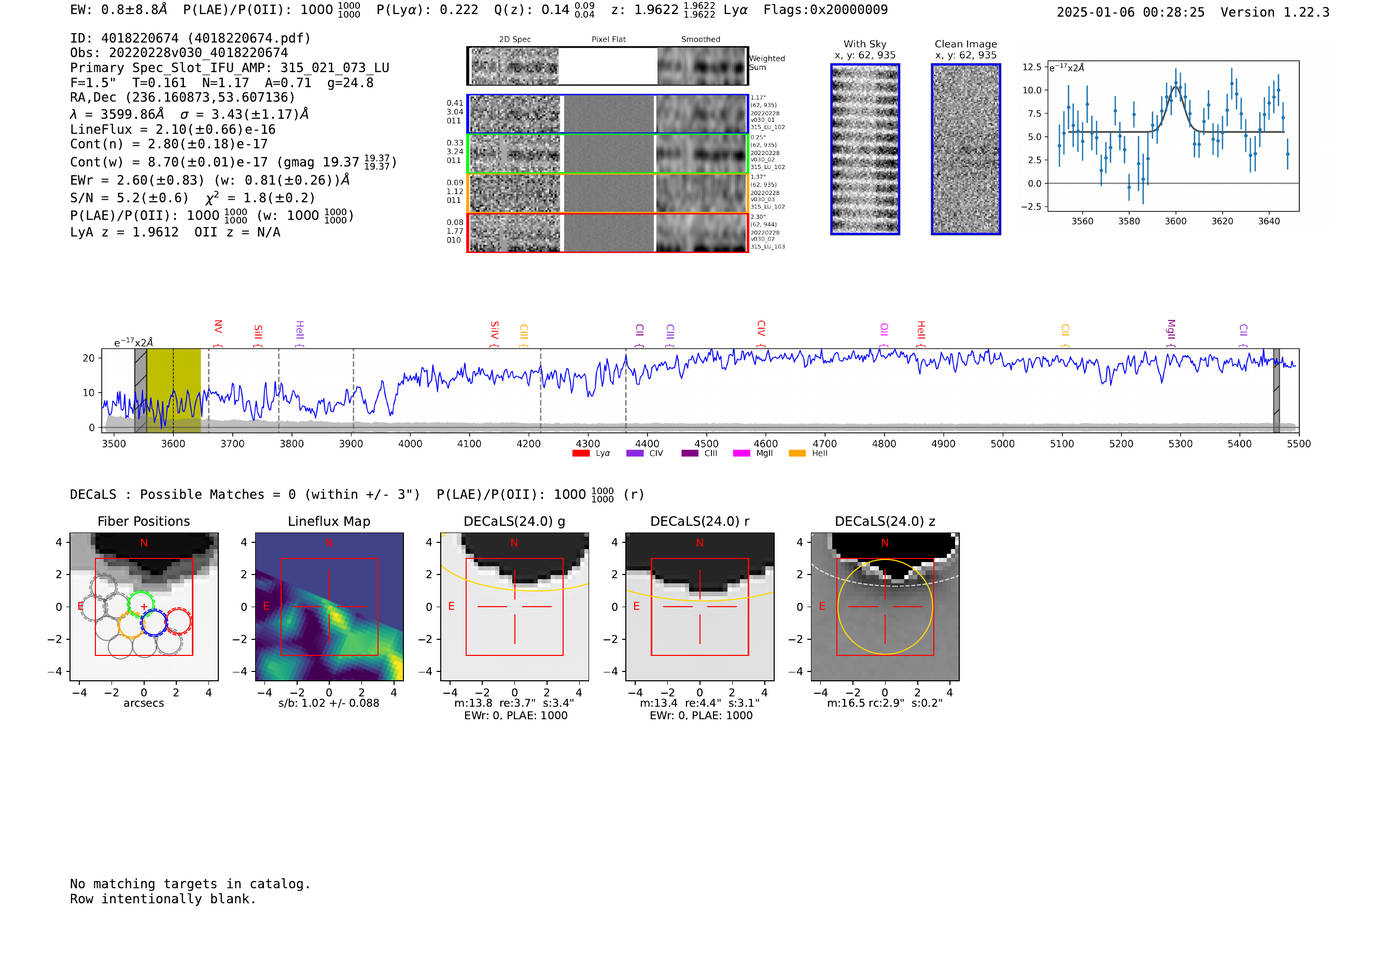Open the With Sky cutout image
Screen dimensions: 1400x953
[x=865, y=149]
